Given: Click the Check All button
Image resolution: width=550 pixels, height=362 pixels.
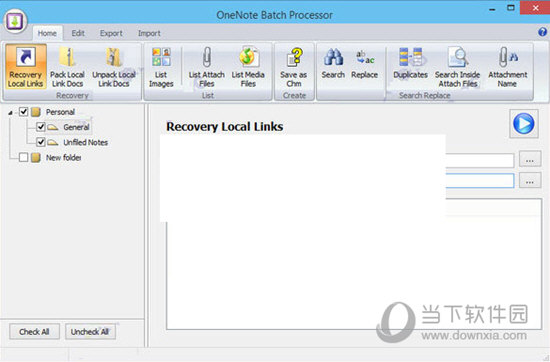Looking at the screenshot, I should pos(34,331).
